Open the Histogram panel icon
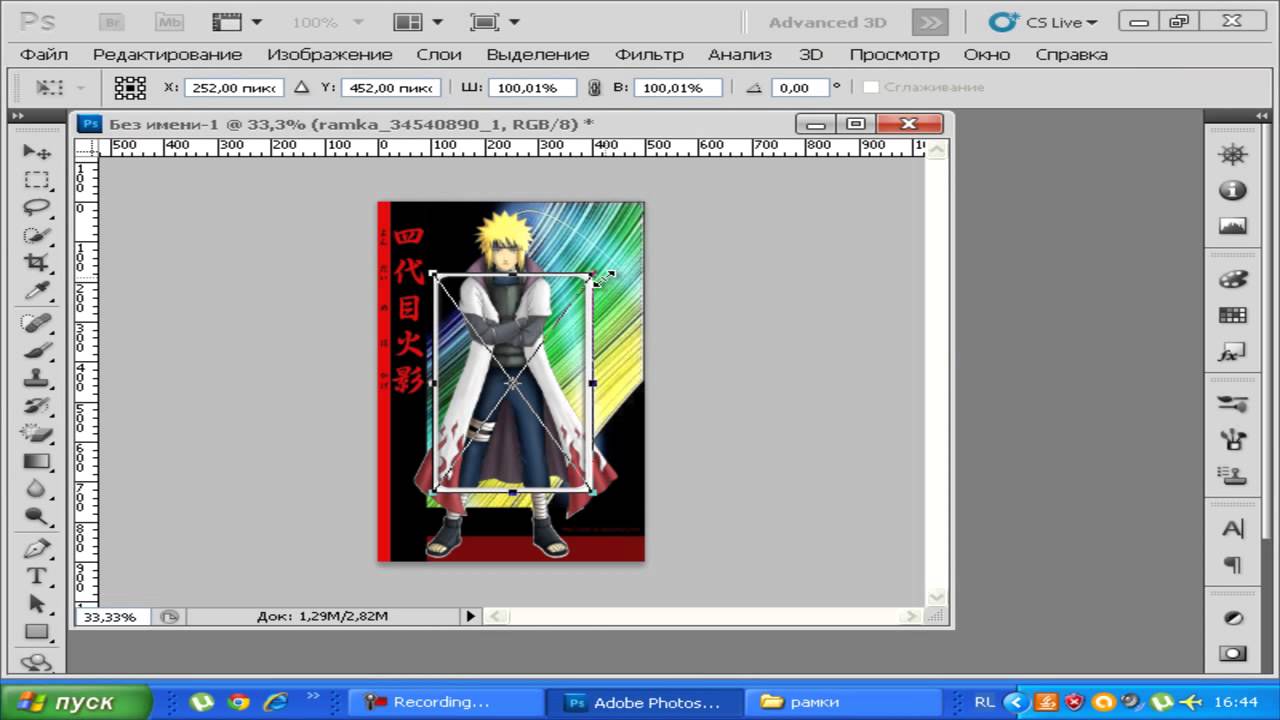1280x720 pixels. pyautogui.click(x=1232, y=226)
